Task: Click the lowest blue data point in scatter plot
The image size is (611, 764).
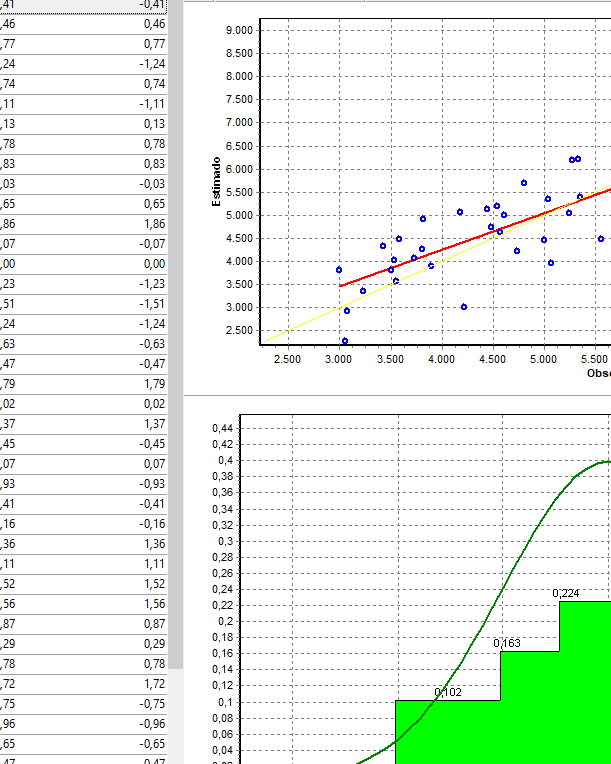Action: [x=345, y=341]
